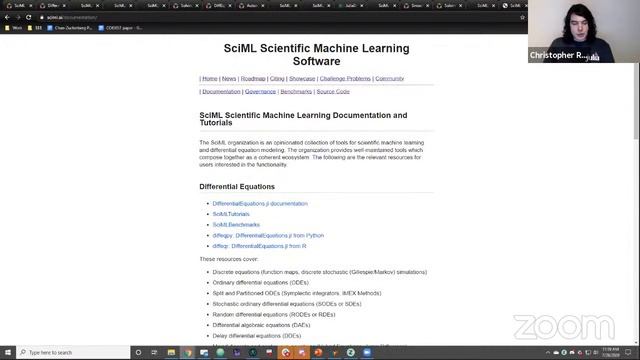The image size is (640, 360).
Task: Open File Explorer from the taskbar
Action: 171,352
